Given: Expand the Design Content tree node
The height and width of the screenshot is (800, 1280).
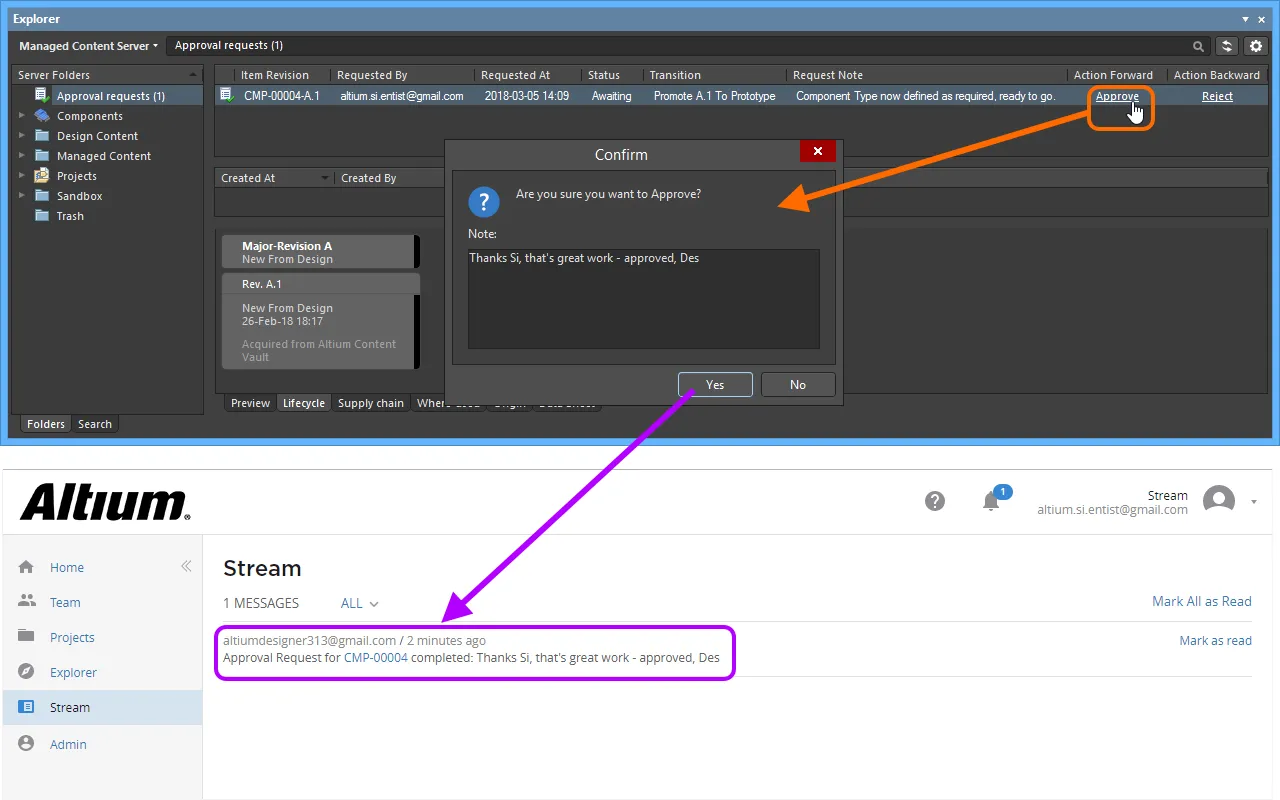Looking at the screenshot, I should (22, 136).
